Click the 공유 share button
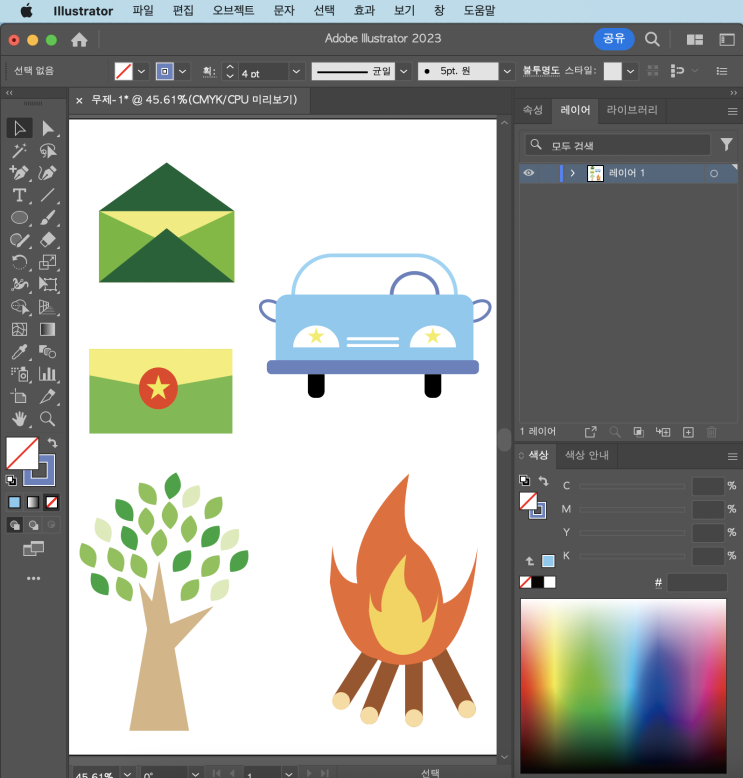This screenshot has width=743, height=778. 613,39
